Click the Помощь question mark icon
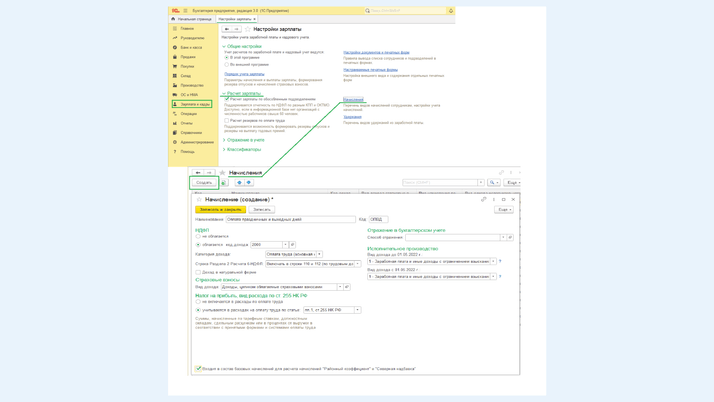Viewport: 714px width, 402px height. (175, 152)
